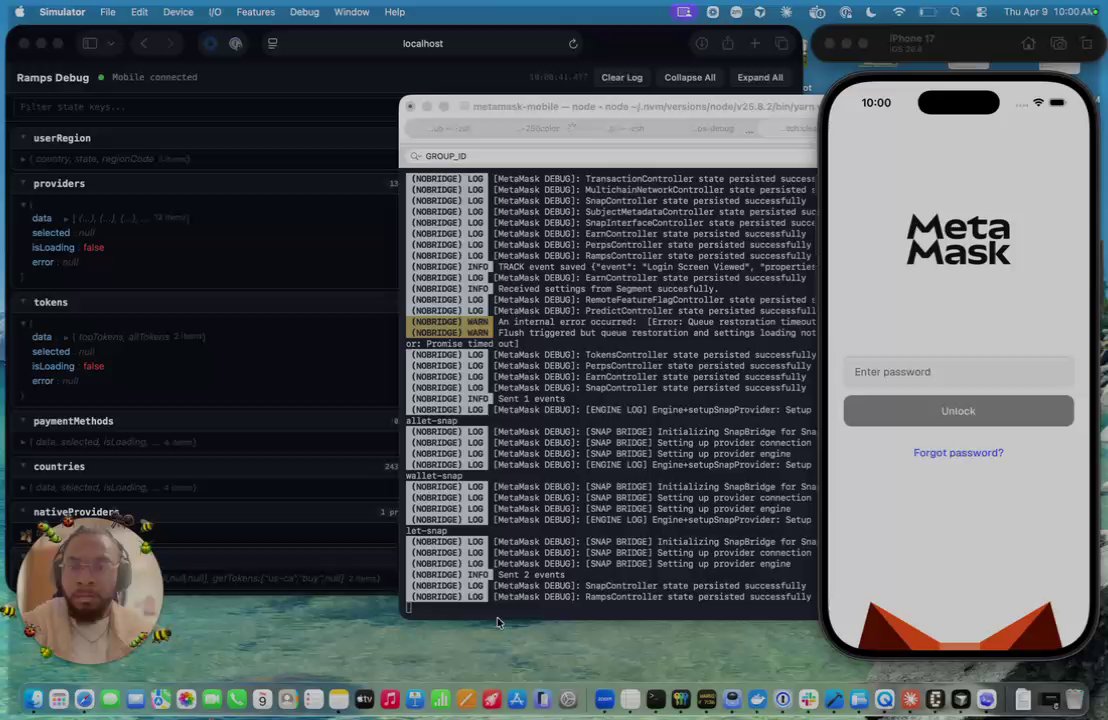This screenshot has width=1108, height=720.
Task: Click the GROUP_ID terminal search field
Action: click(611, 156)
